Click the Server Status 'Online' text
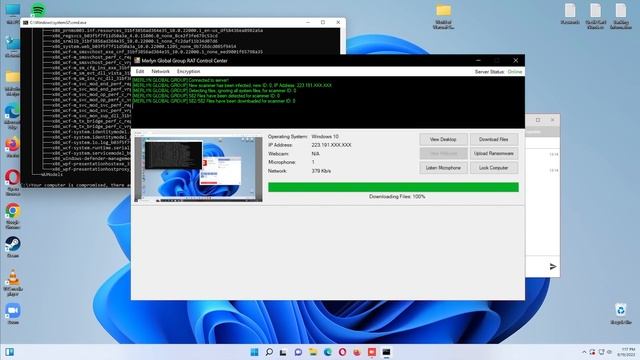 coord(515,72)
